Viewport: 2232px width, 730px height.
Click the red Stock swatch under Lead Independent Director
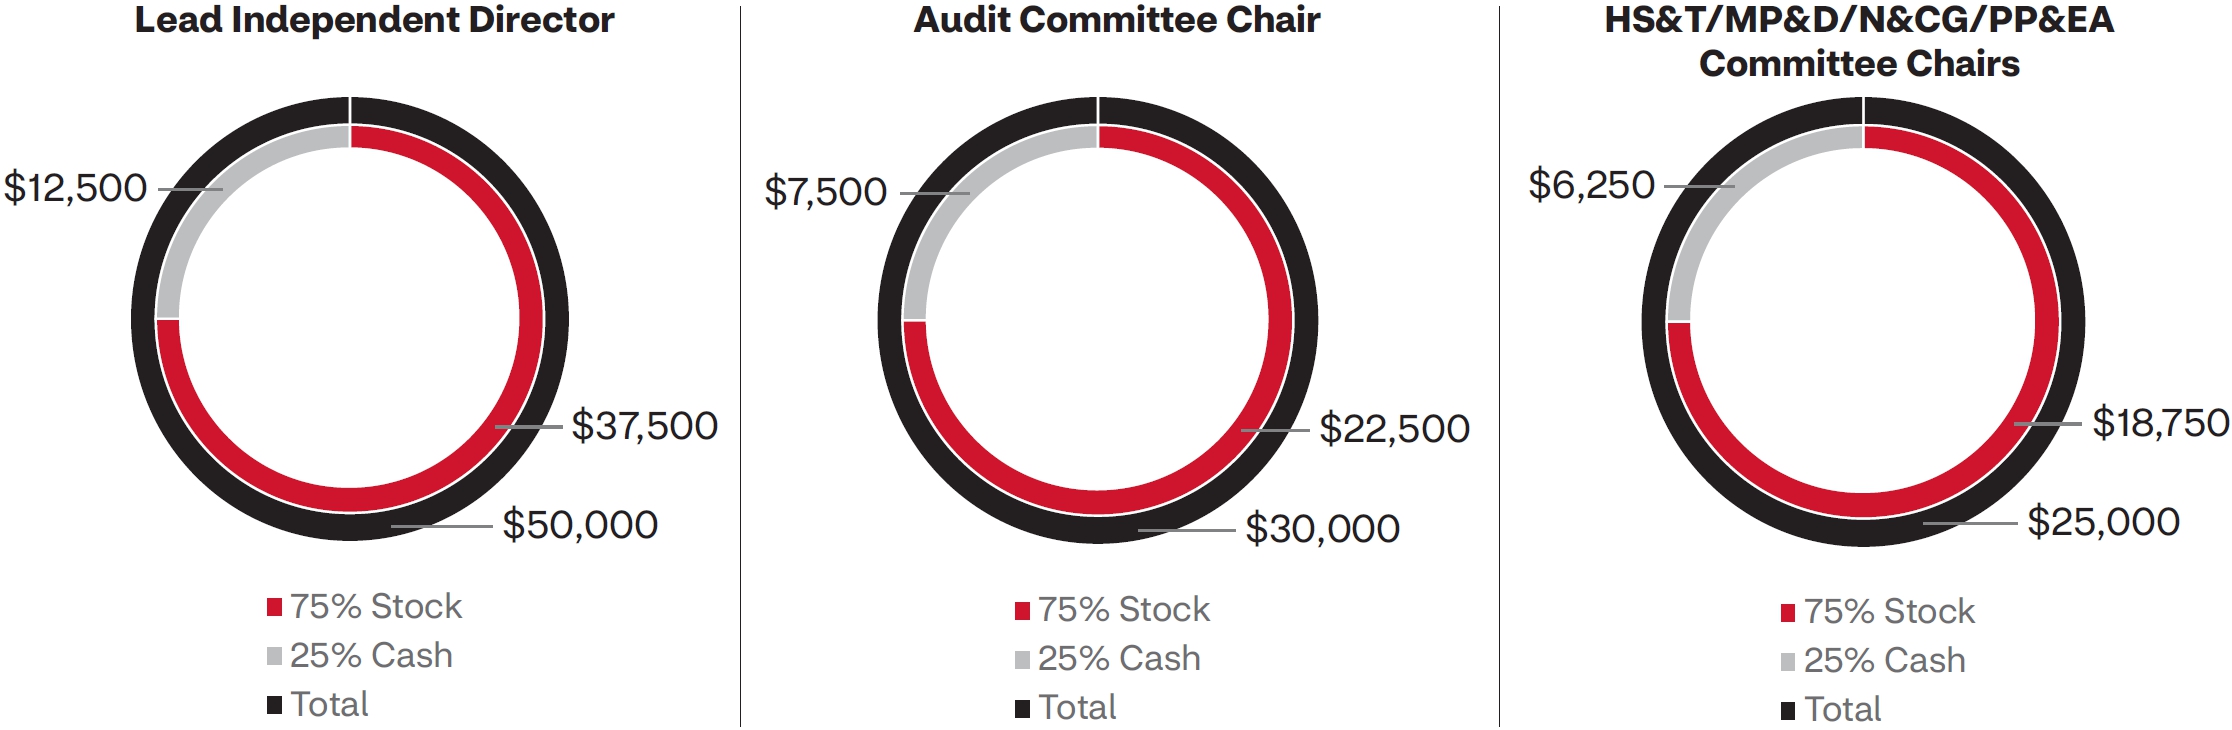pos(274,607)
